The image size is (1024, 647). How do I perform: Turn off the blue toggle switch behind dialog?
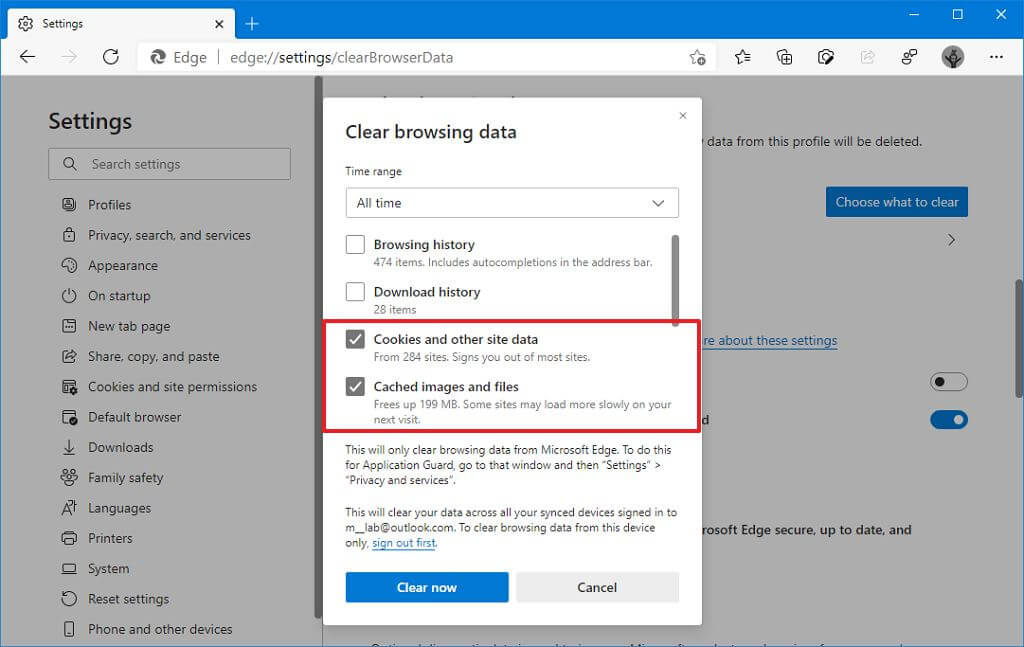948,419
